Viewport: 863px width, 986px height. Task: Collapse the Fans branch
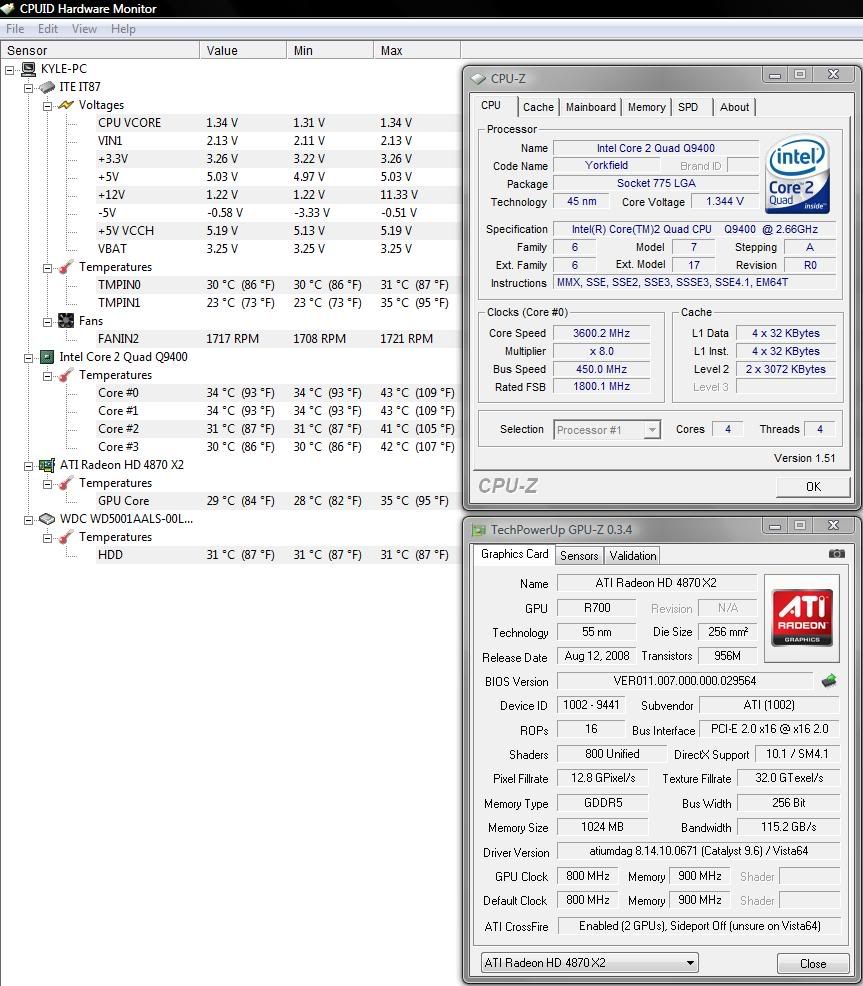point(47,322)
